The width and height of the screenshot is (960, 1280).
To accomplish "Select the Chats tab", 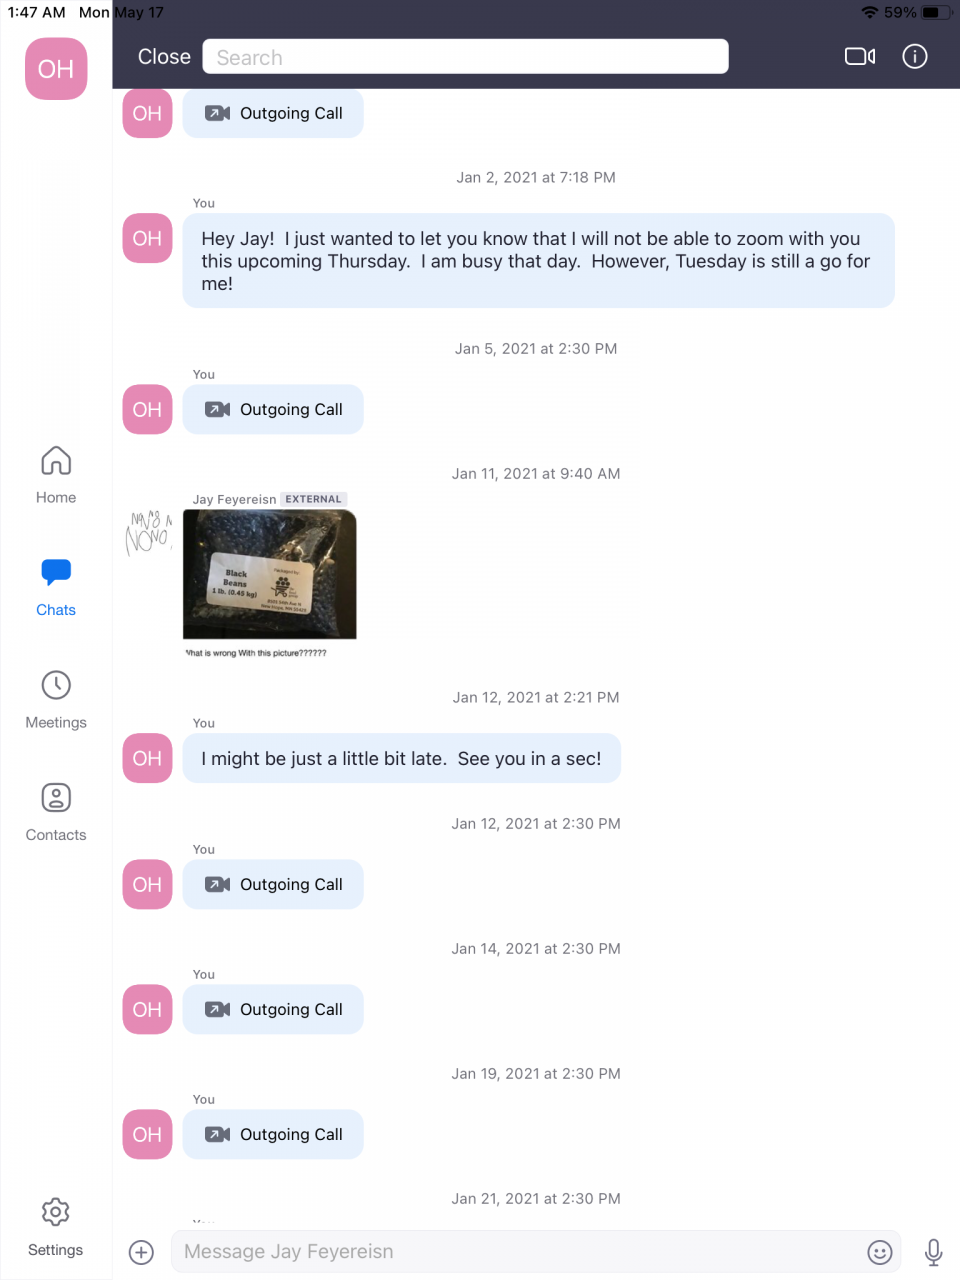I will point(56,587).
